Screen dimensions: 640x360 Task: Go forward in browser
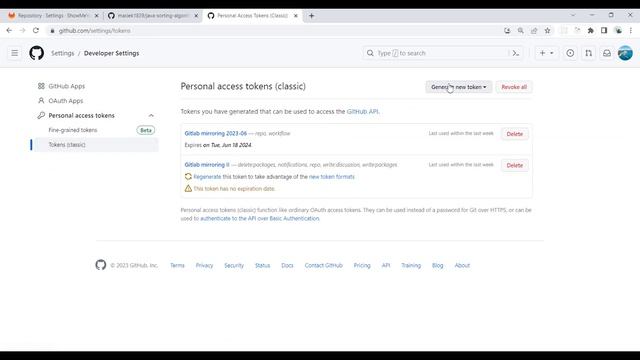tap(22, 31)
